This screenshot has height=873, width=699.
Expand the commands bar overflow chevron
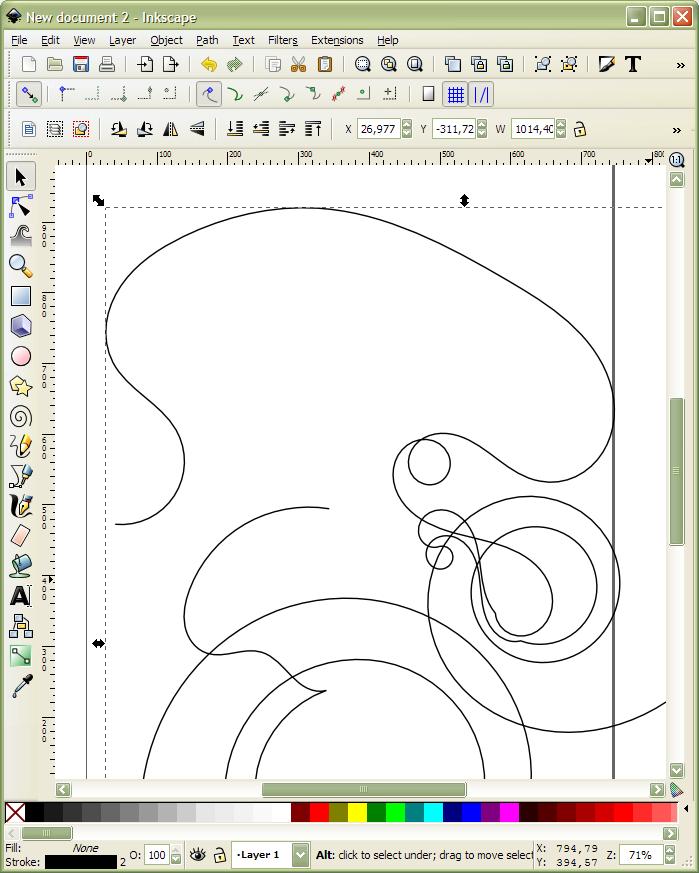680,64
